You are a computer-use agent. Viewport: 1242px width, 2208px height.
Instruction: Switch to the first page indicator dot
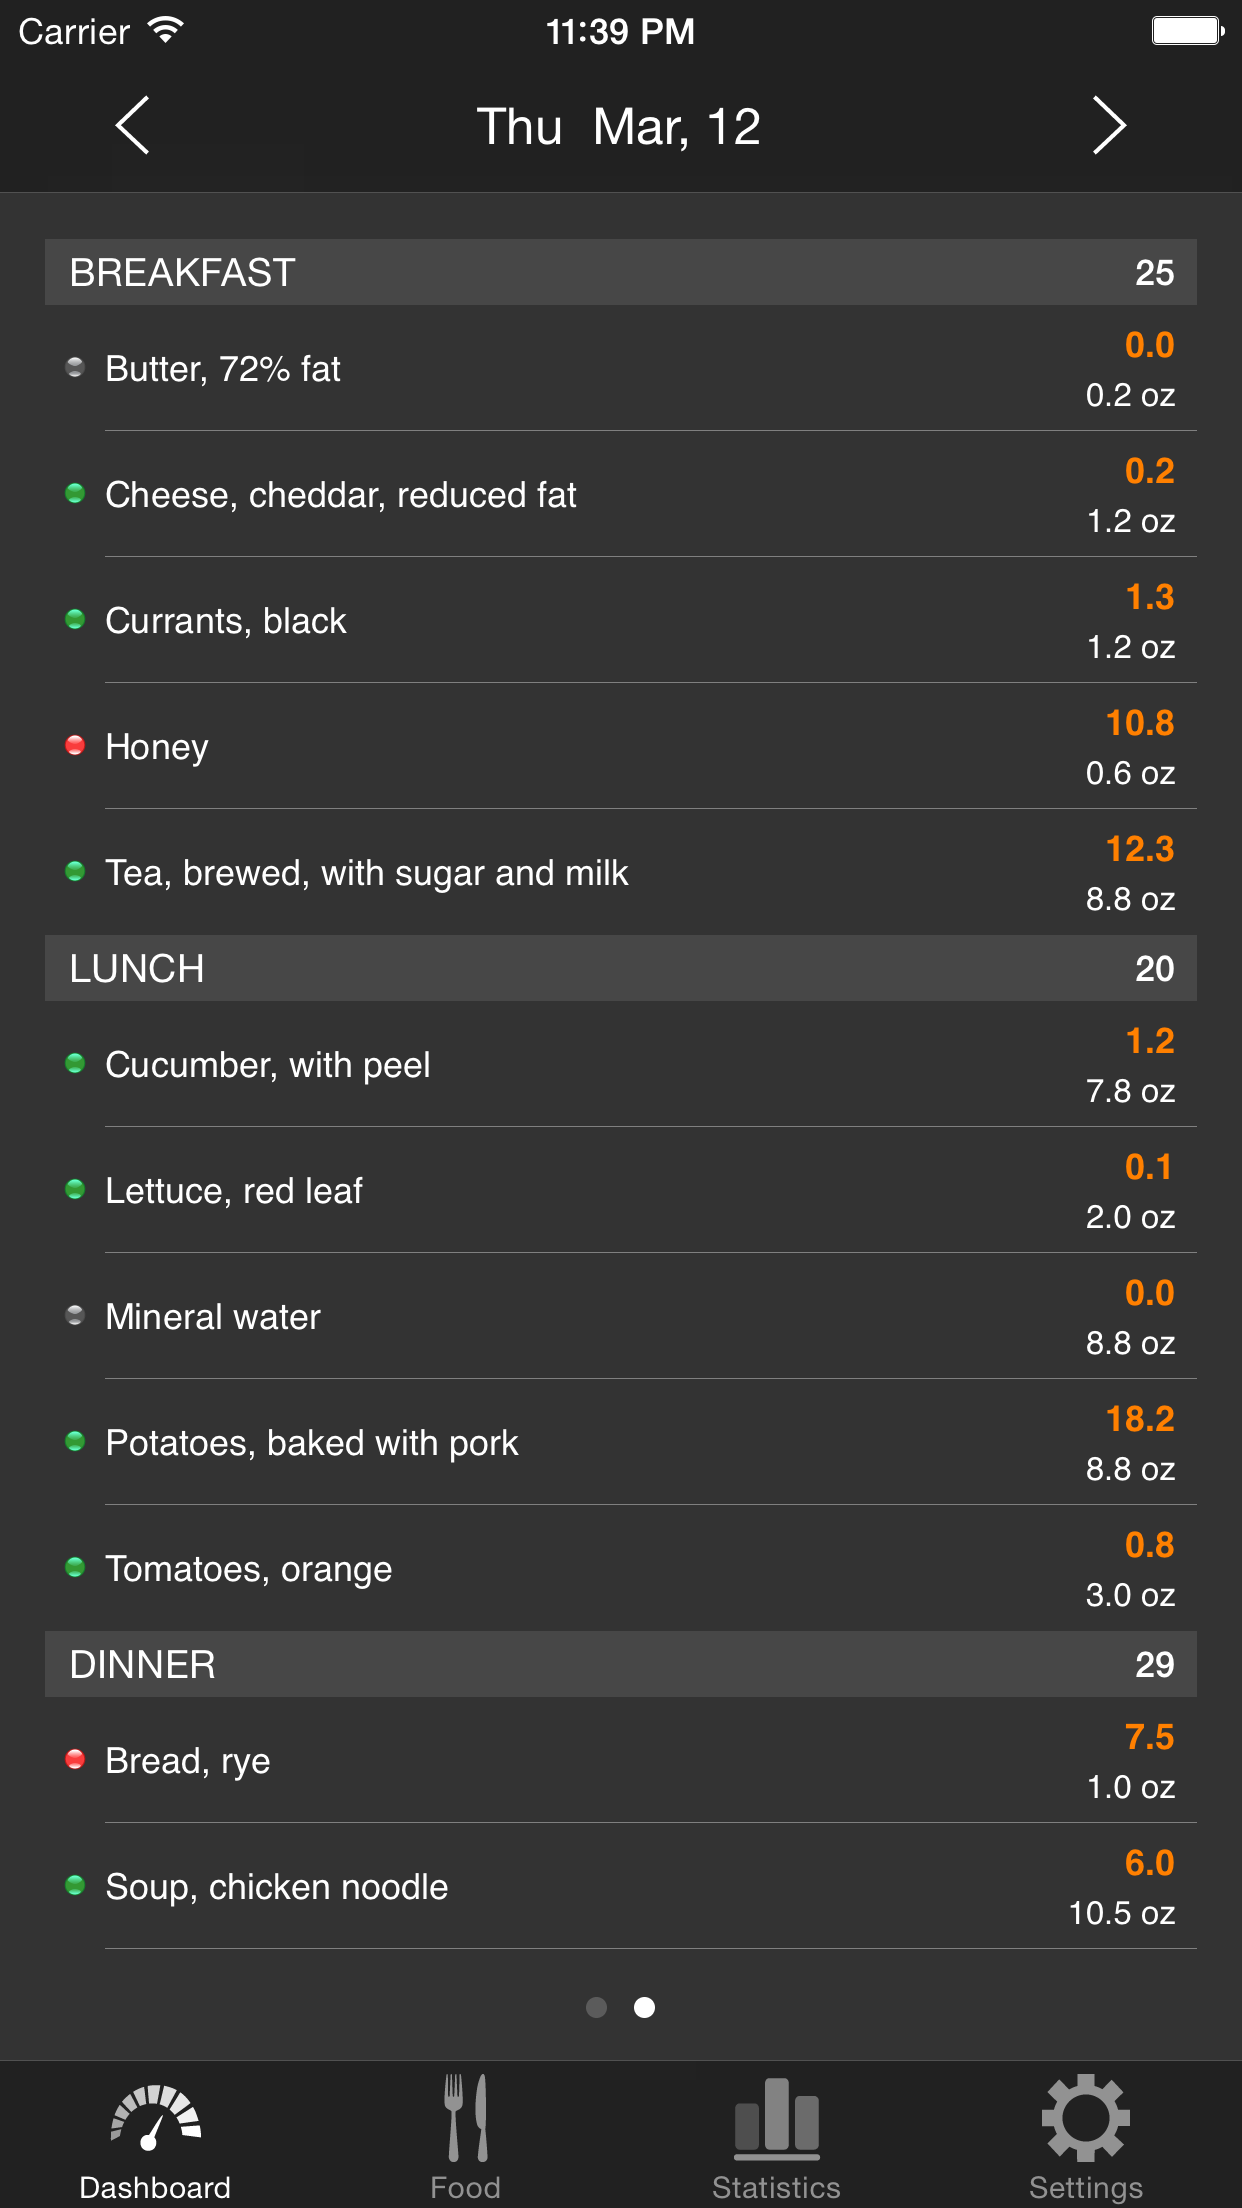[x=597, y=2007]
